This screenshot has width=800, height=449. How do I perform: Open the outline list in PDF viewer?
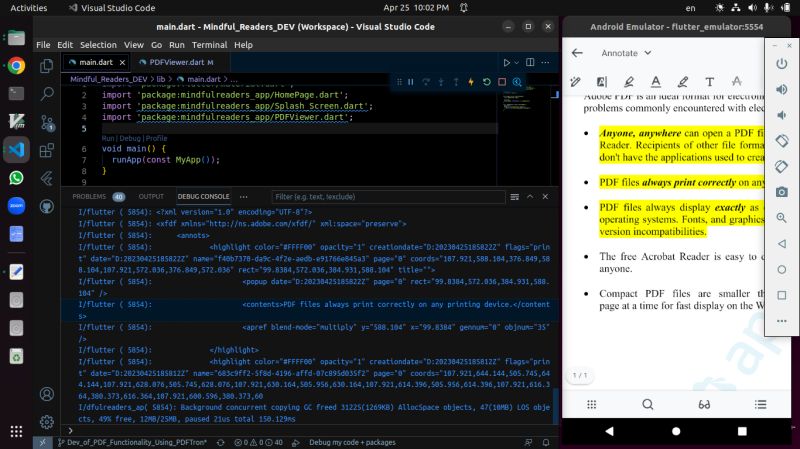(760, 405)
